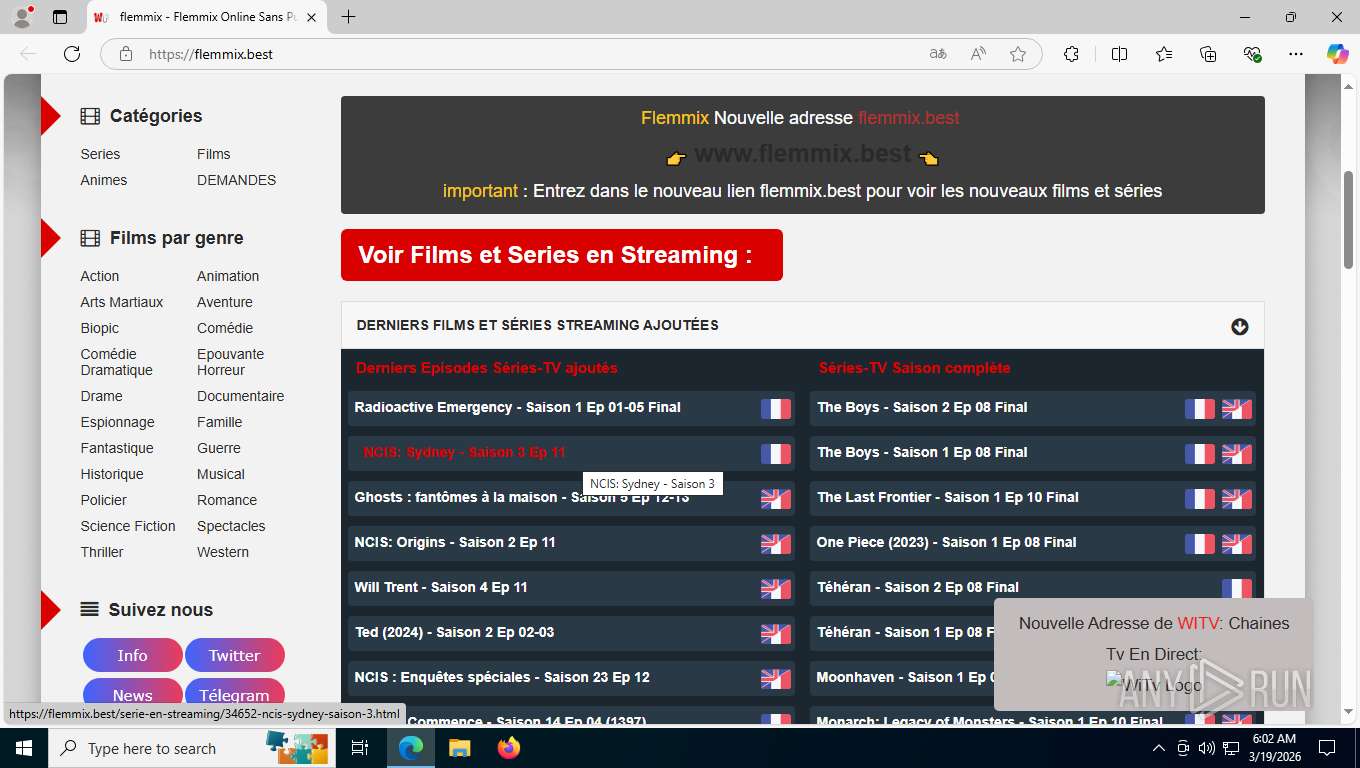Open Radioactive Emergency Saison 1 episode link
Viewport: 1360px width, 768px height.
pyautogui.click(x=517, y=407)
